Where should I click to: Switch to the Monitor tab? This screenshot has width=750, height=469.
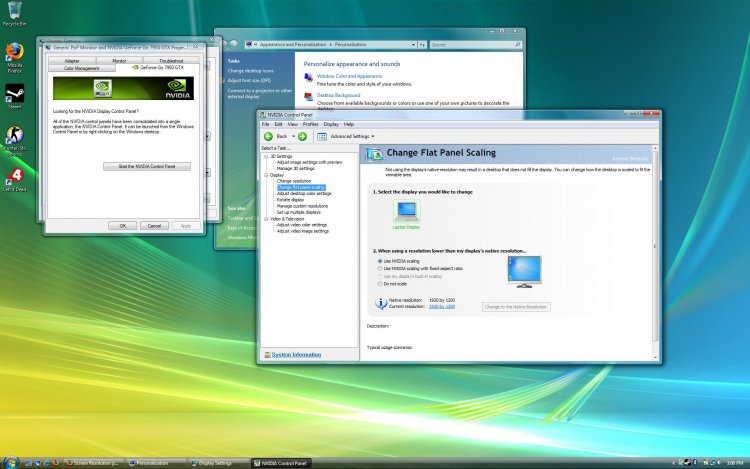120,61
